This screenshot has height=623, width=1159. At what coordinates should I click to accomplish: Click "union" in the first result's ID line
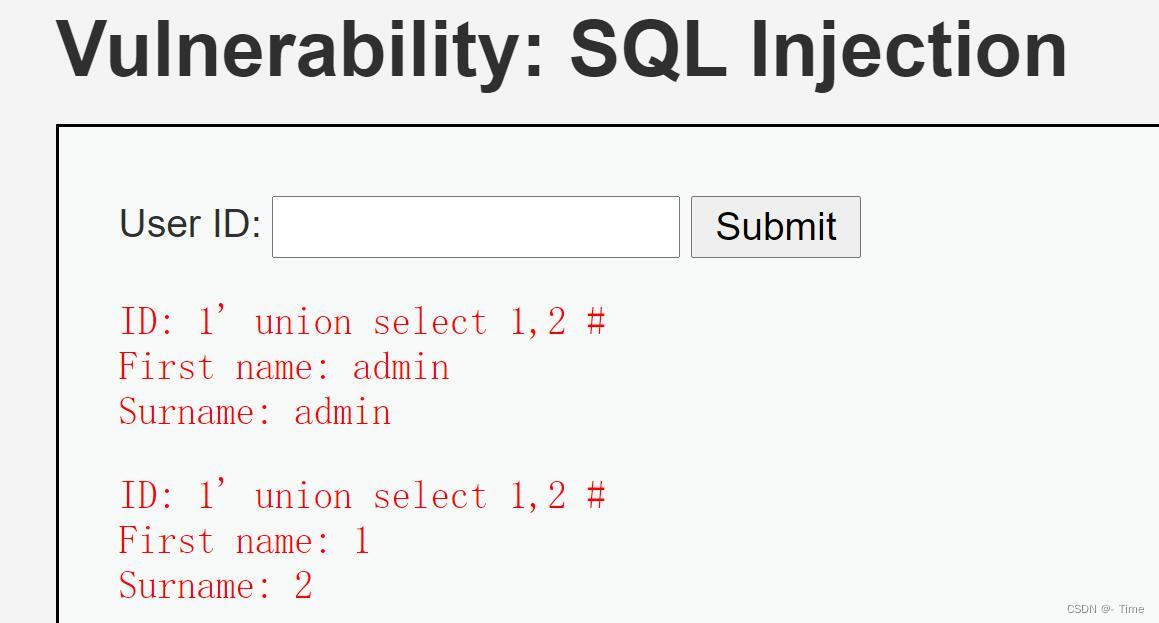pos(303,322)
